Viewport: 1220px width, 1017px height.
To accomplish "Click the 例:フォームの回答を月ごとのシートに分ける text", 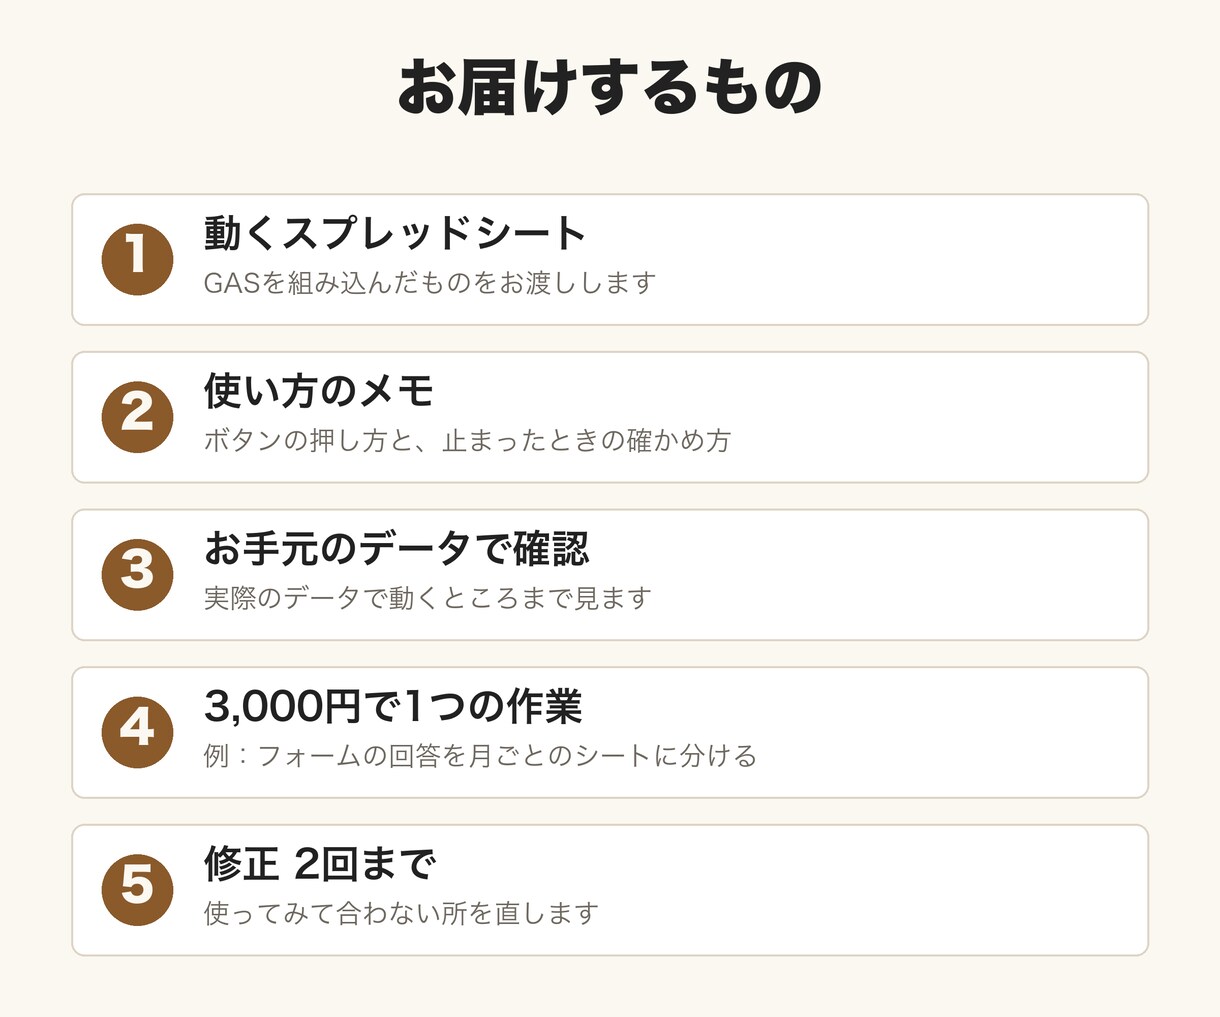I will point(481,755).
